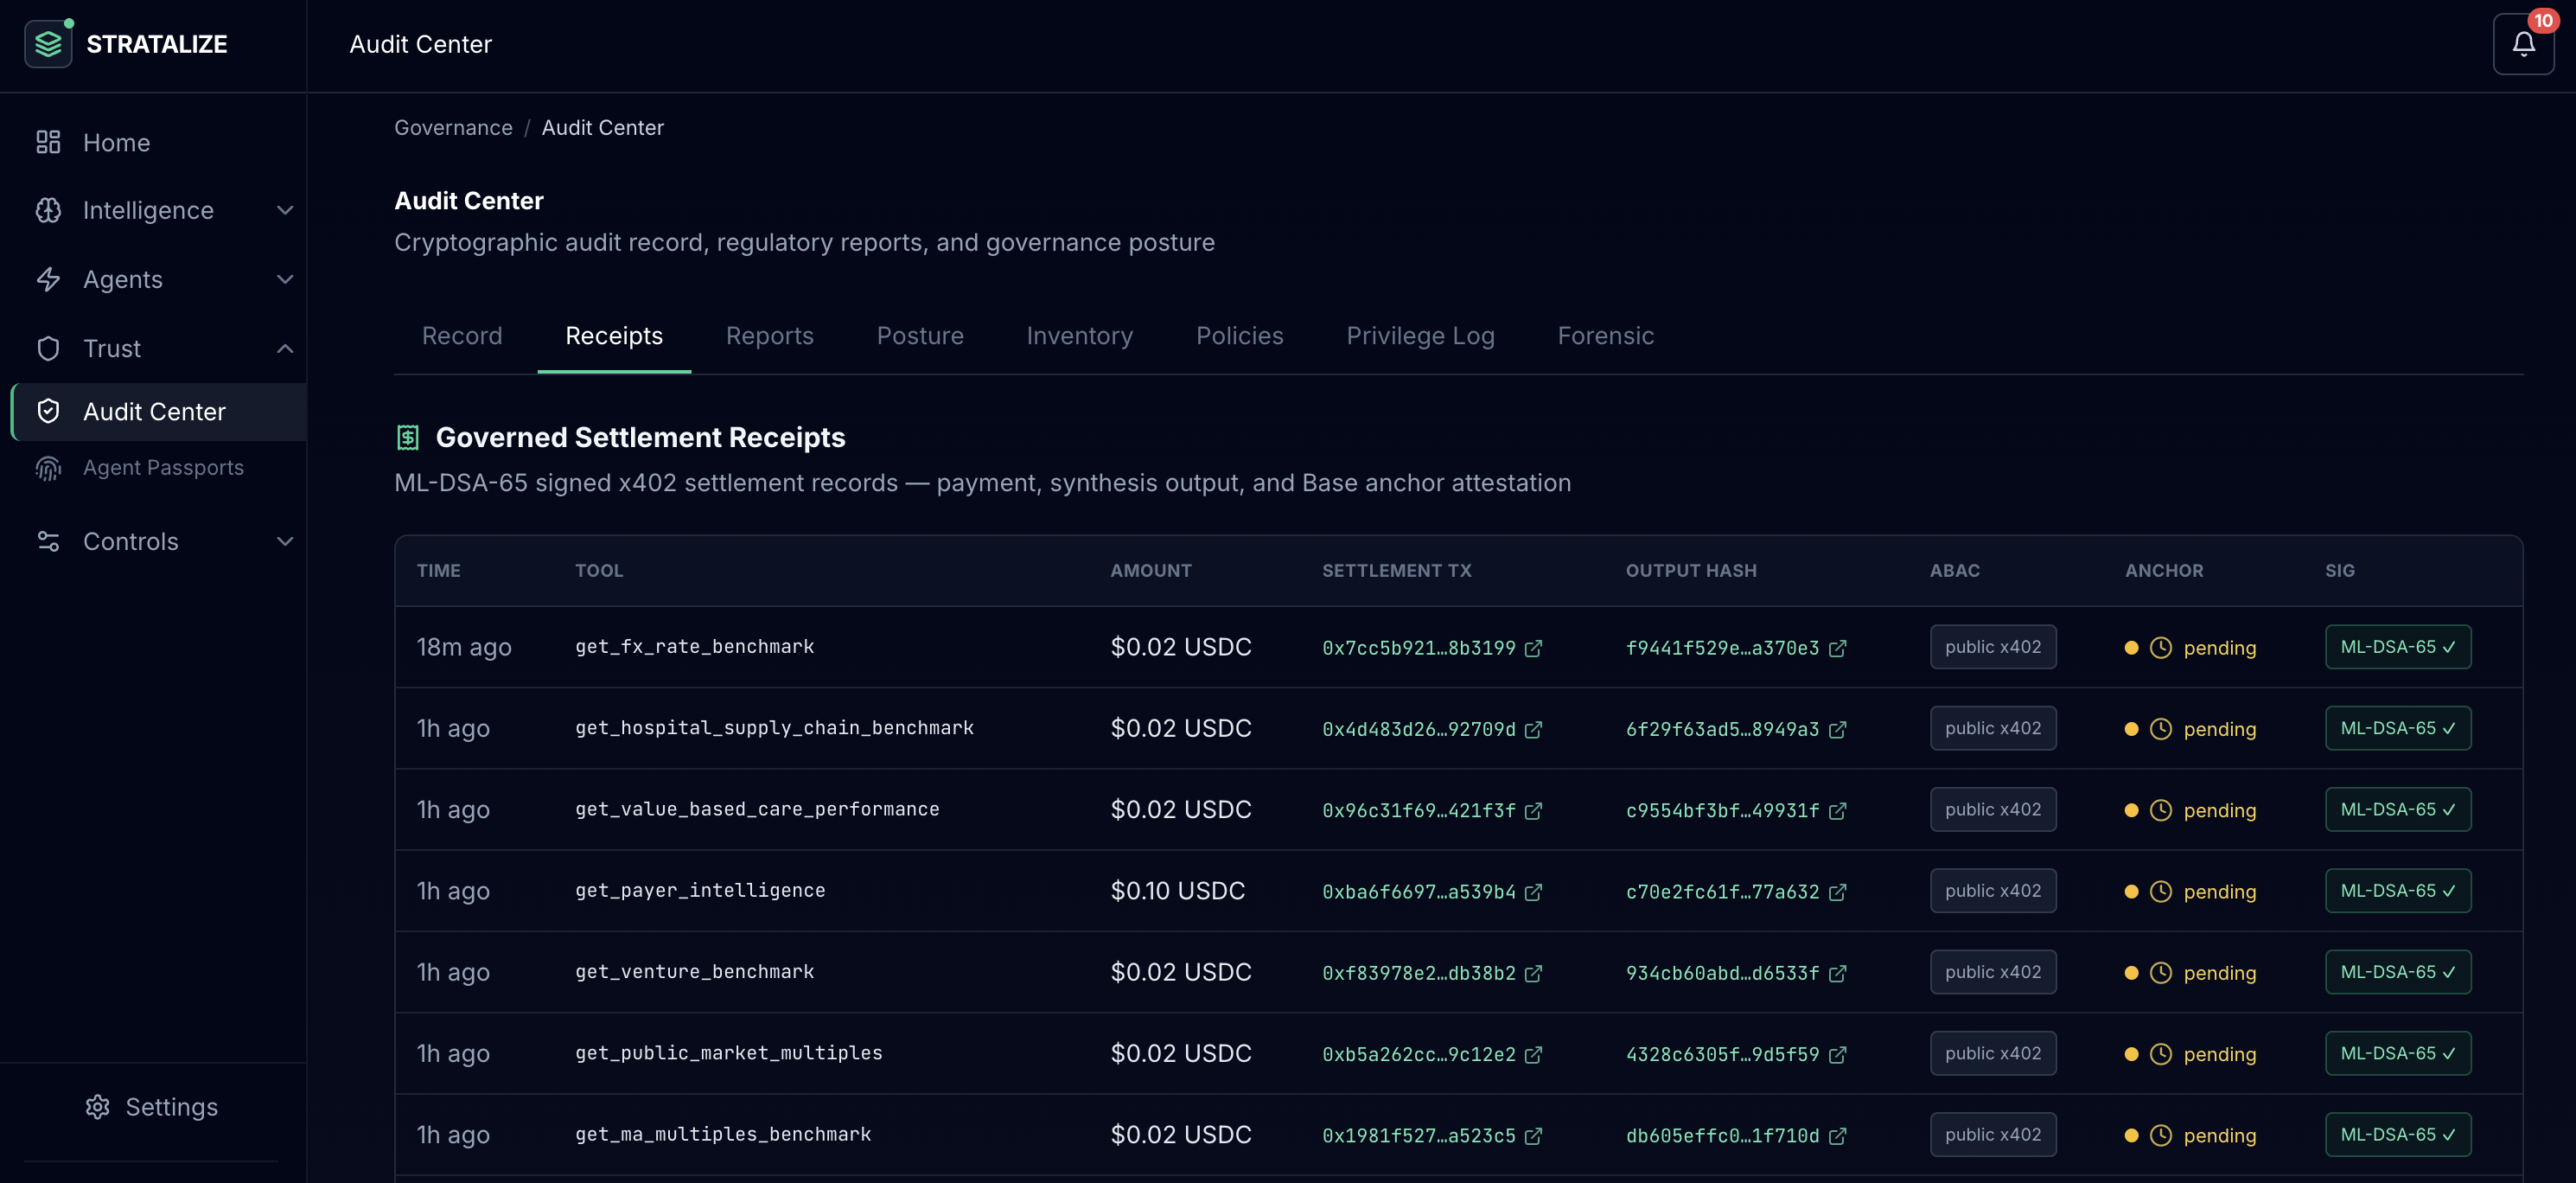Open the Privilege Log tab
This screenshot has width=2576, height=1183.
pos(1420,335)
